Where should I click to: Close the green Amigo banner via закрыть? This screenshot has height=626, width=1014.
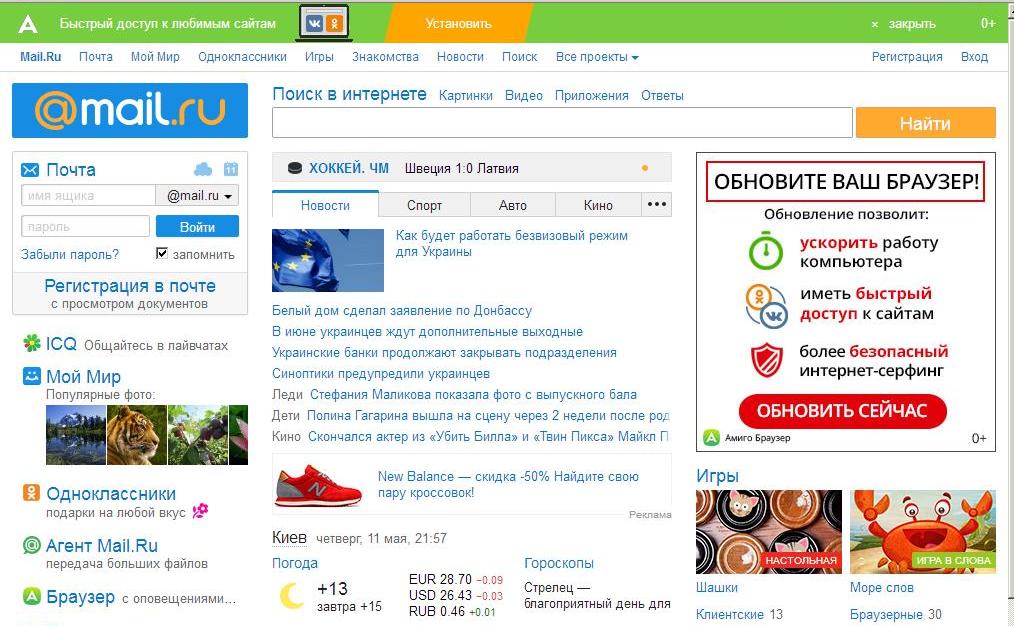click(x=904, y=24)
